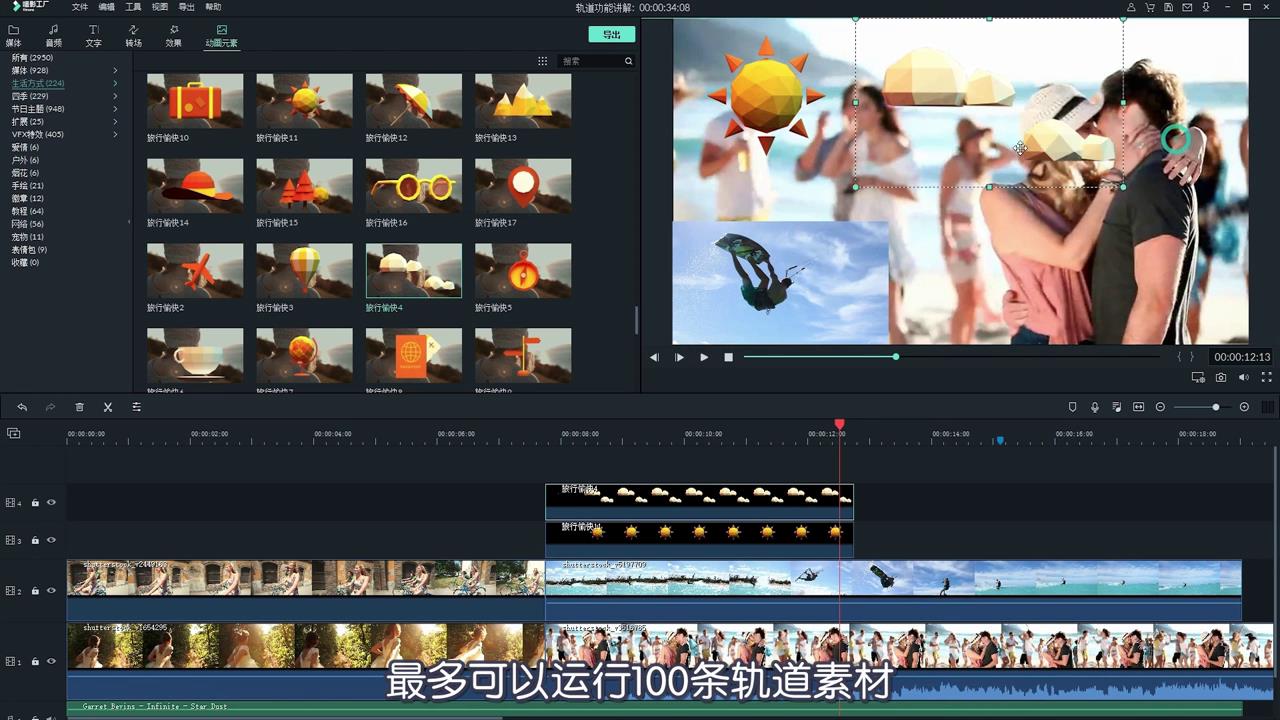Screen dimensions: 1280x720
Task: Lock track 3 with padlock toggle
Action: (x=35, y=540)
